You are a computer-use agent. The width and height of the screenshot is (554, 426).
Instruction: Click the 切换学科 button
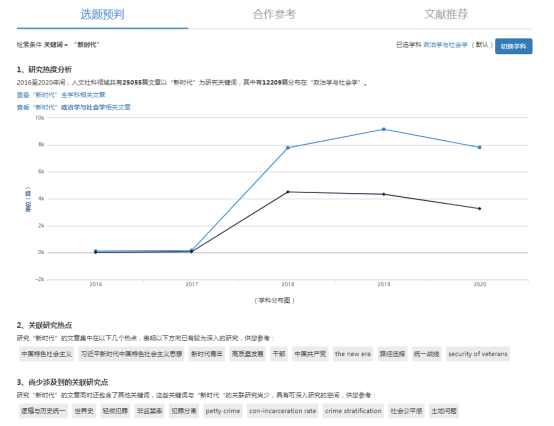[513, 46]
